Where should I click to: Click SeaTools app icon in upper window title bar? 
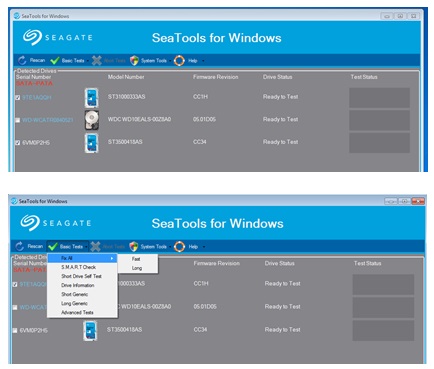tap(17, 16)
